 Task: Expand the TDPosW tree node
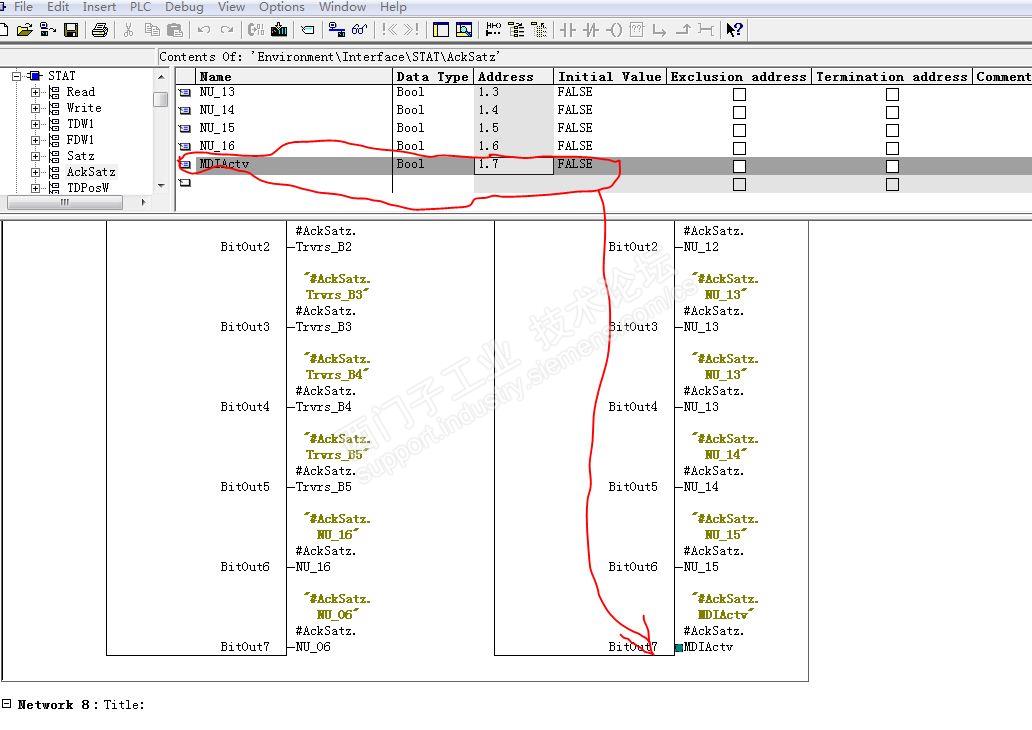click(36, 188)
